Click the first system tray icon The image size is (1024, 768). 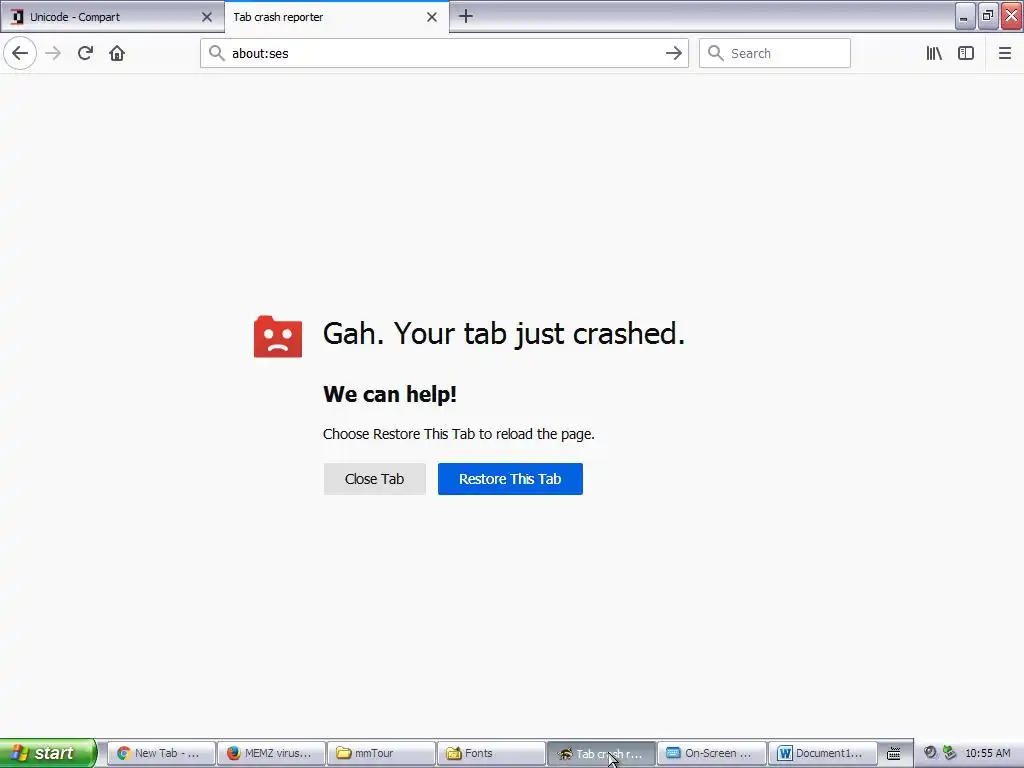pos(930,752)
